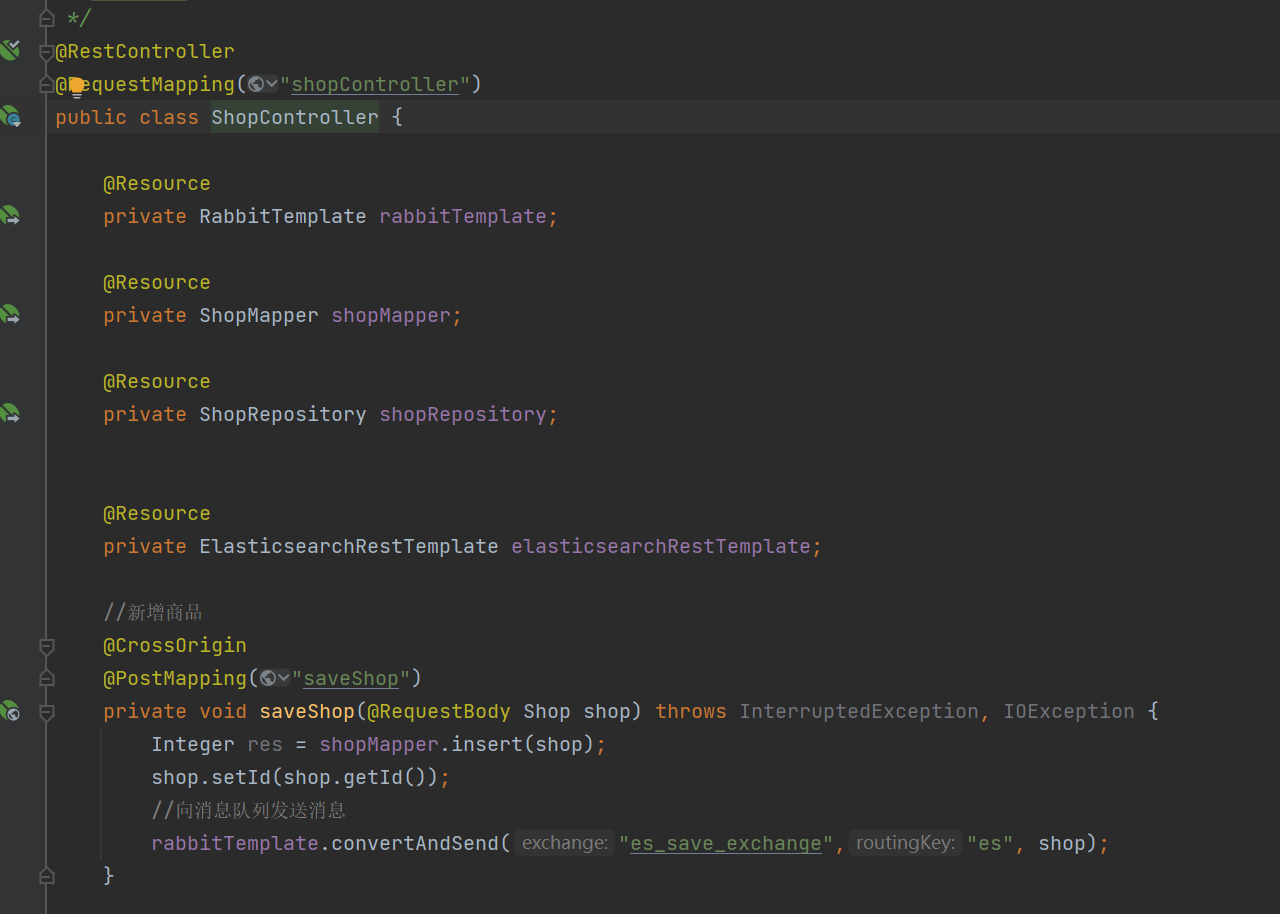Click the @RestController annotation
This screenshot has height=914, width=1280.
(x=145, y=51)
